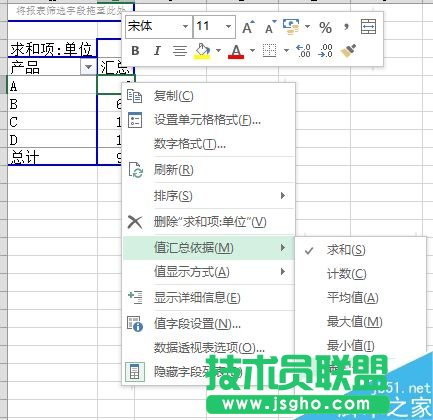Click the accounting number format icon
433x420 pixels.
291,27
